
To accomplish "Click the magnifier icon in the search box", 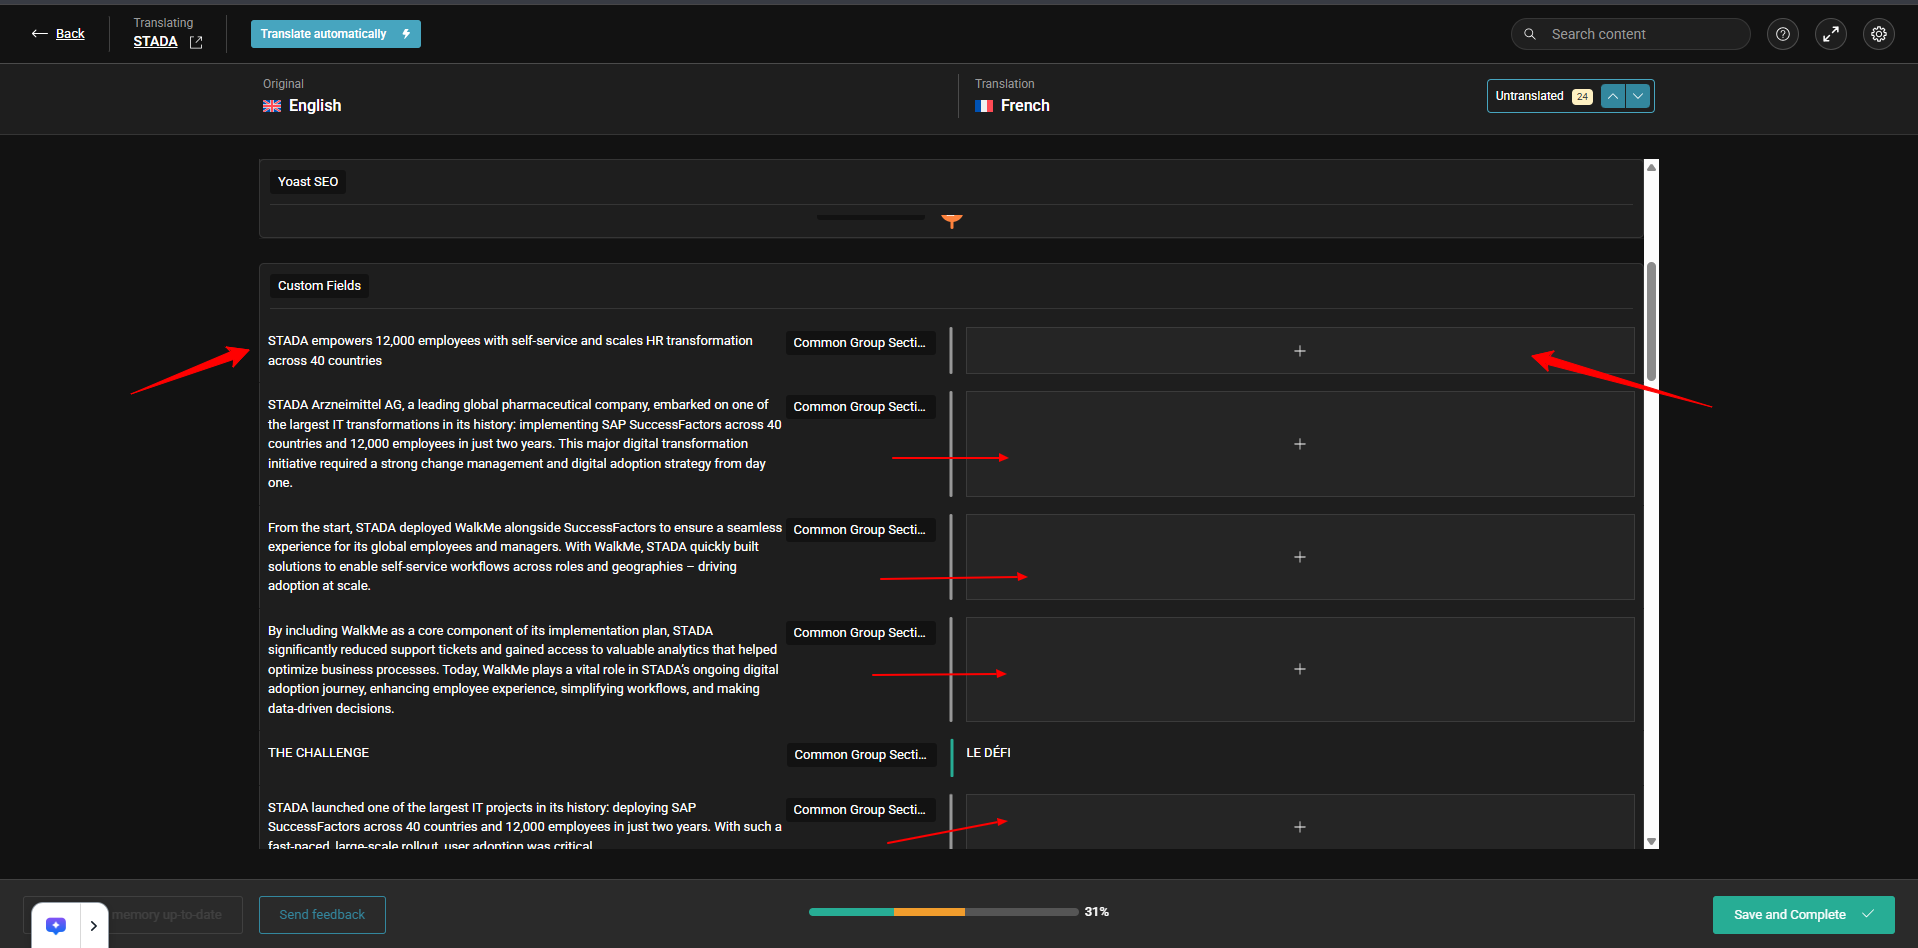I will tap(1529, 34).
